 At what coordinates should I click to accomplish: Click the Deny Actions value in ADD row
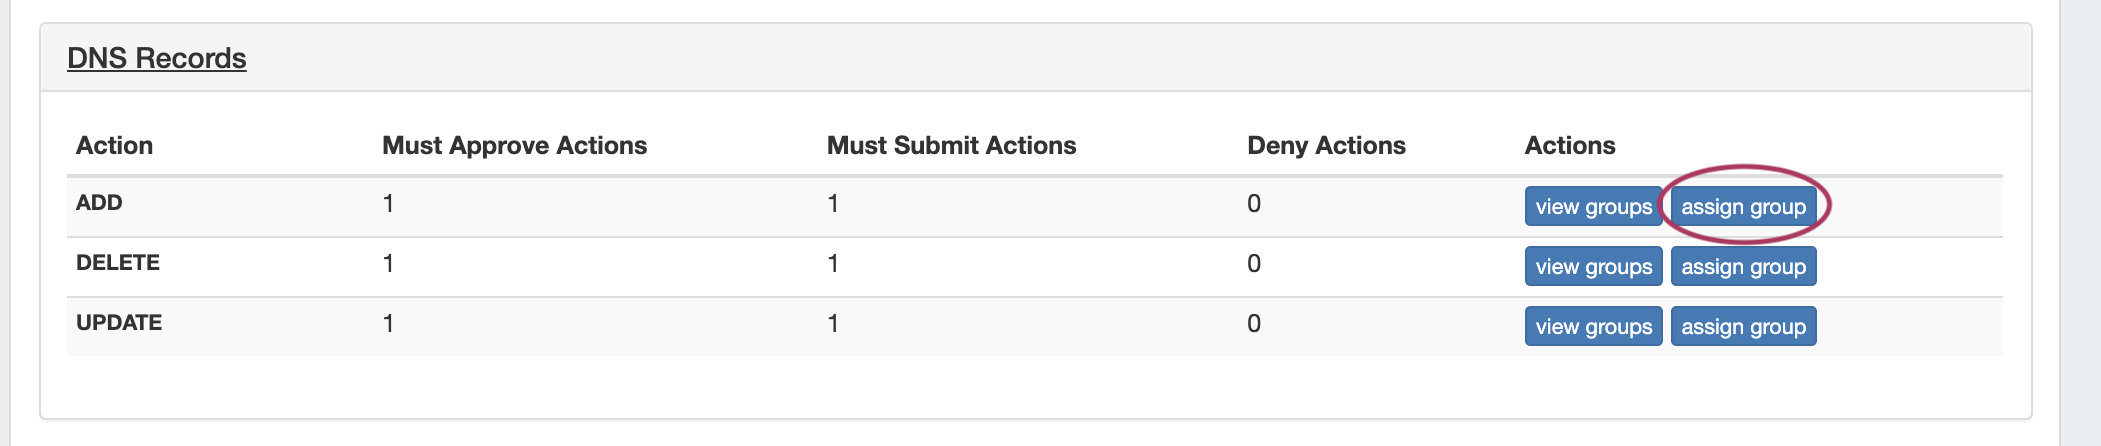(1254, 204)
